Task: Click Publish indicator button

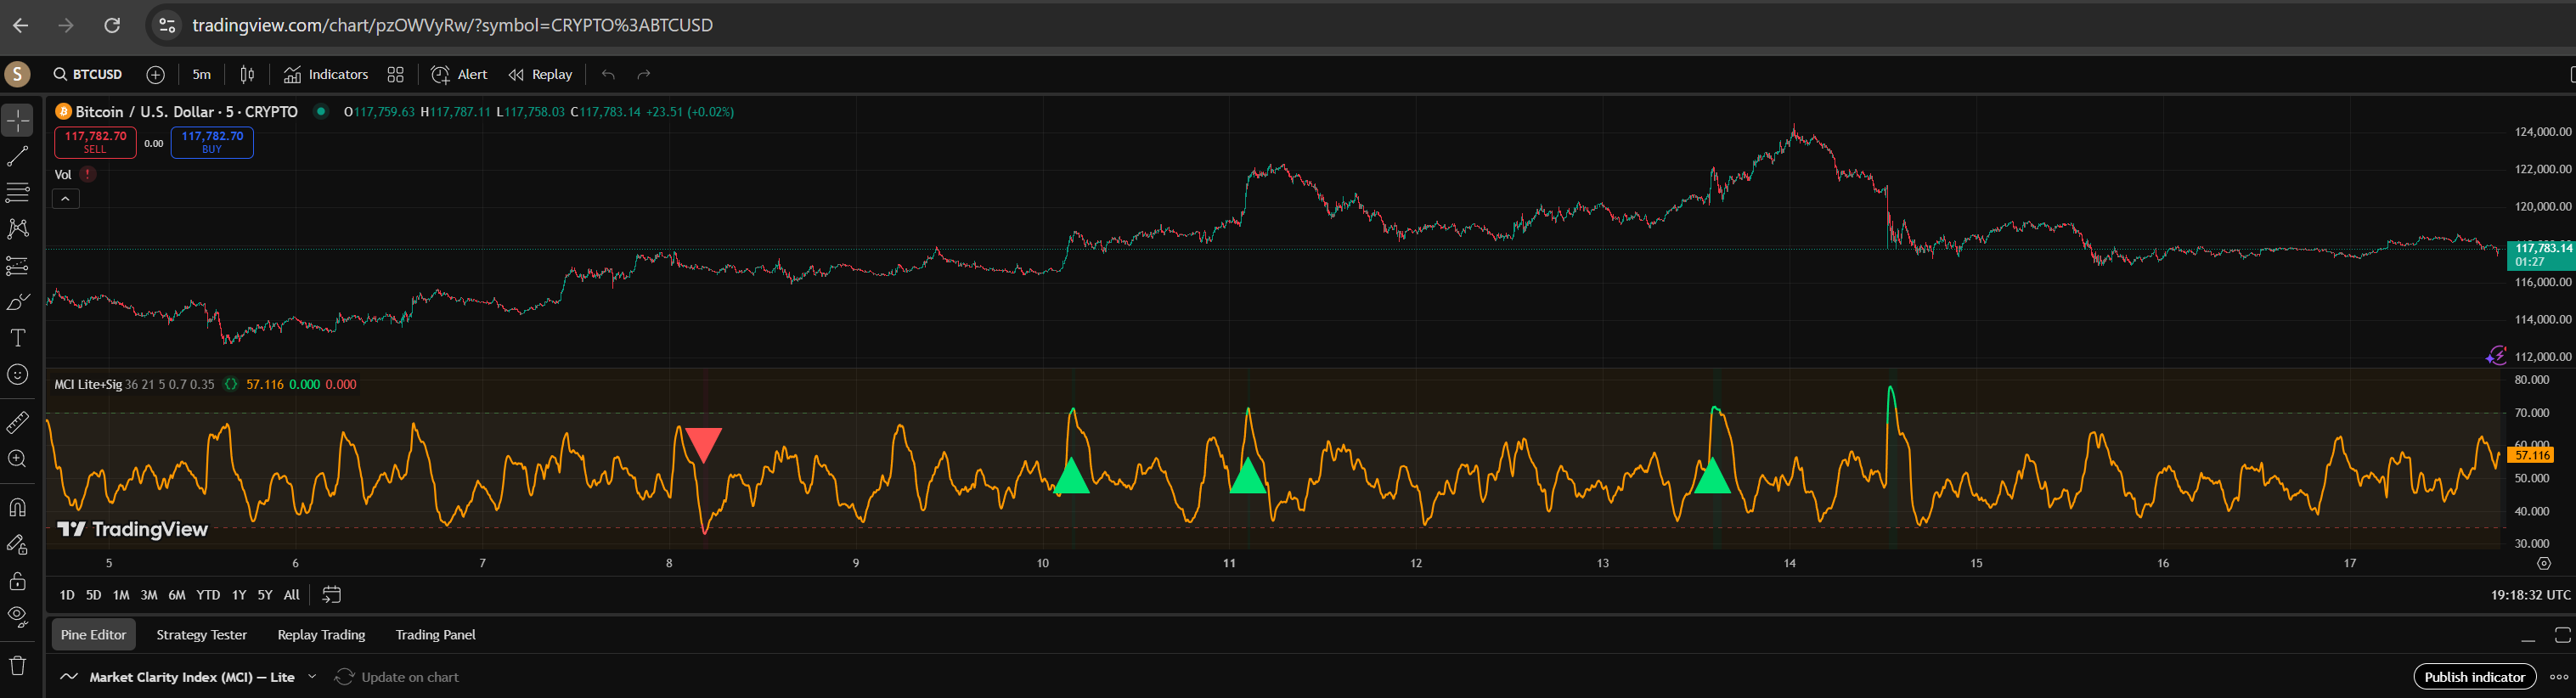Action: coord(2475,677)
